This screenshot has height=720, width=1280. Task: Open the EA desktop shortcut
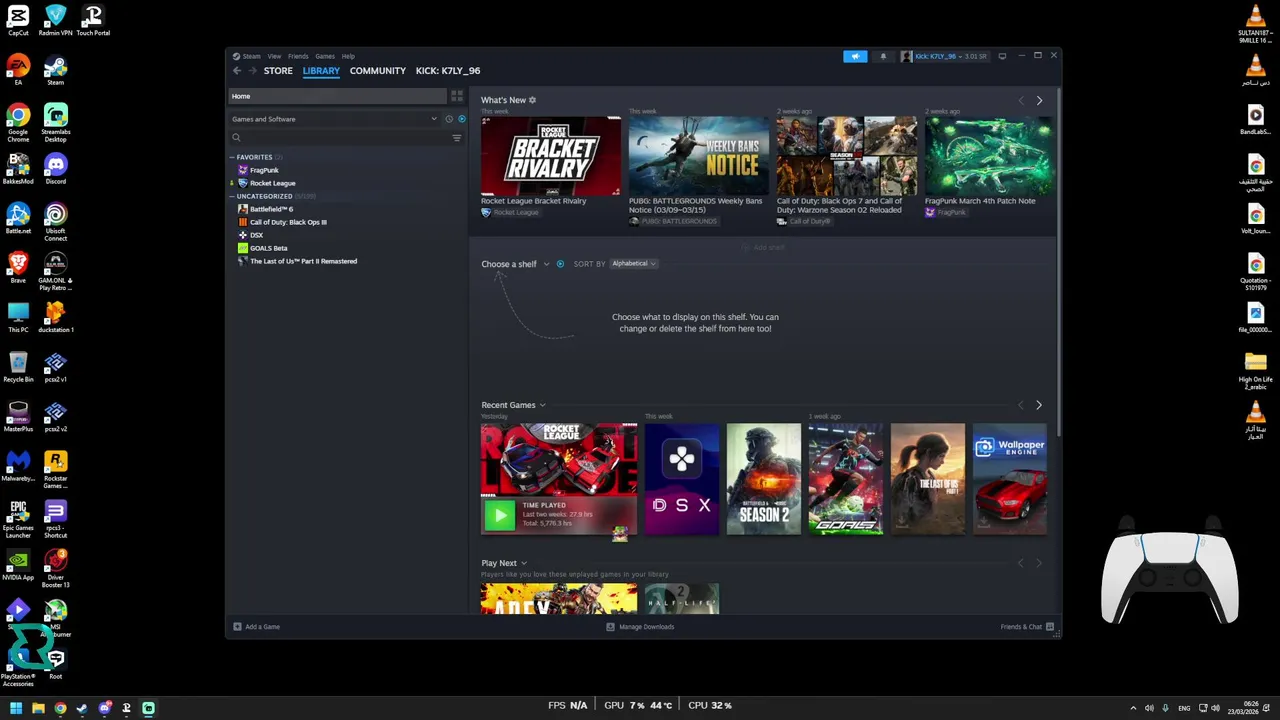click(x=18, y=70)
